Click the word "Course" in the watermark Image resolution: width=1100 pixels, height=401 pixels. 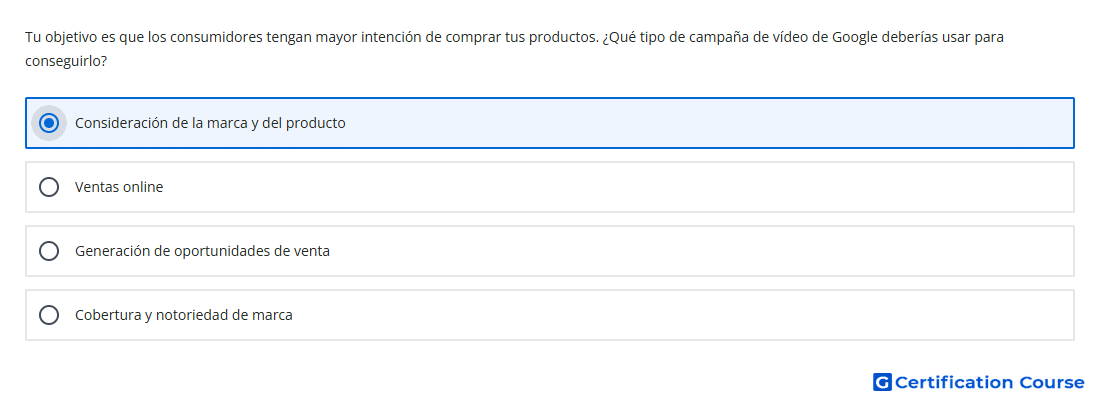tap(1052, 382)
